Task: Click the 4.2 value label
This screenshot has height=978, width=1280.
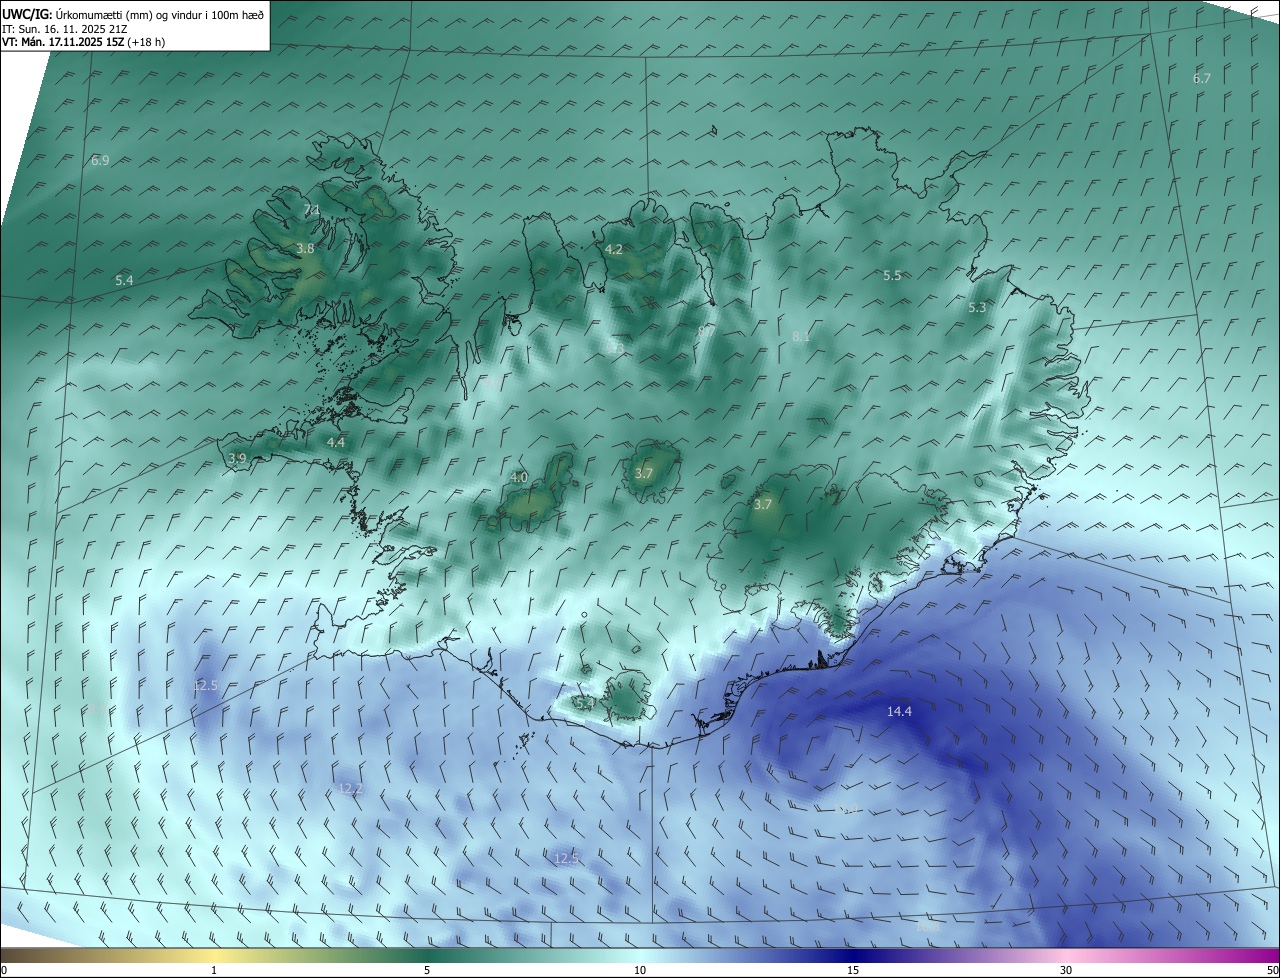Action: [x=614, y=249]
